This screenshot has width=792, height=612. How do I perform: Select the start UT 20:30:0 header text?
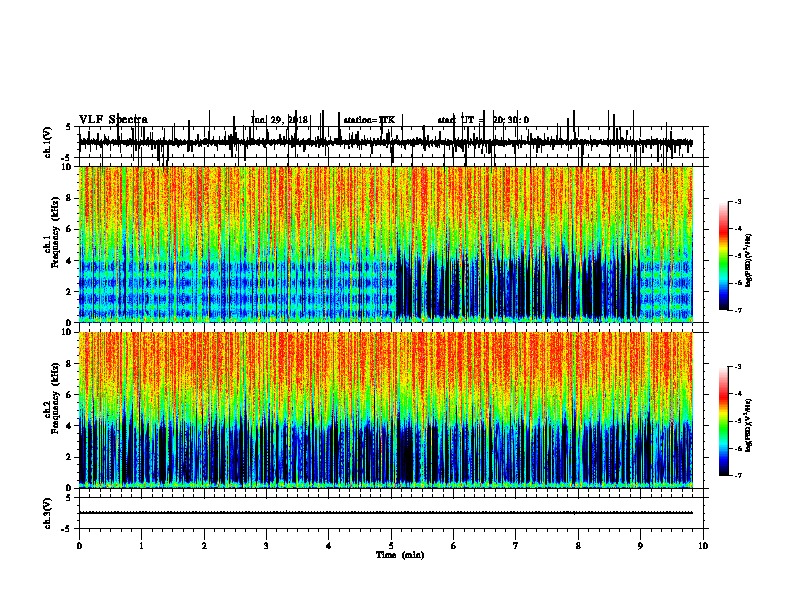pos(483,120)
